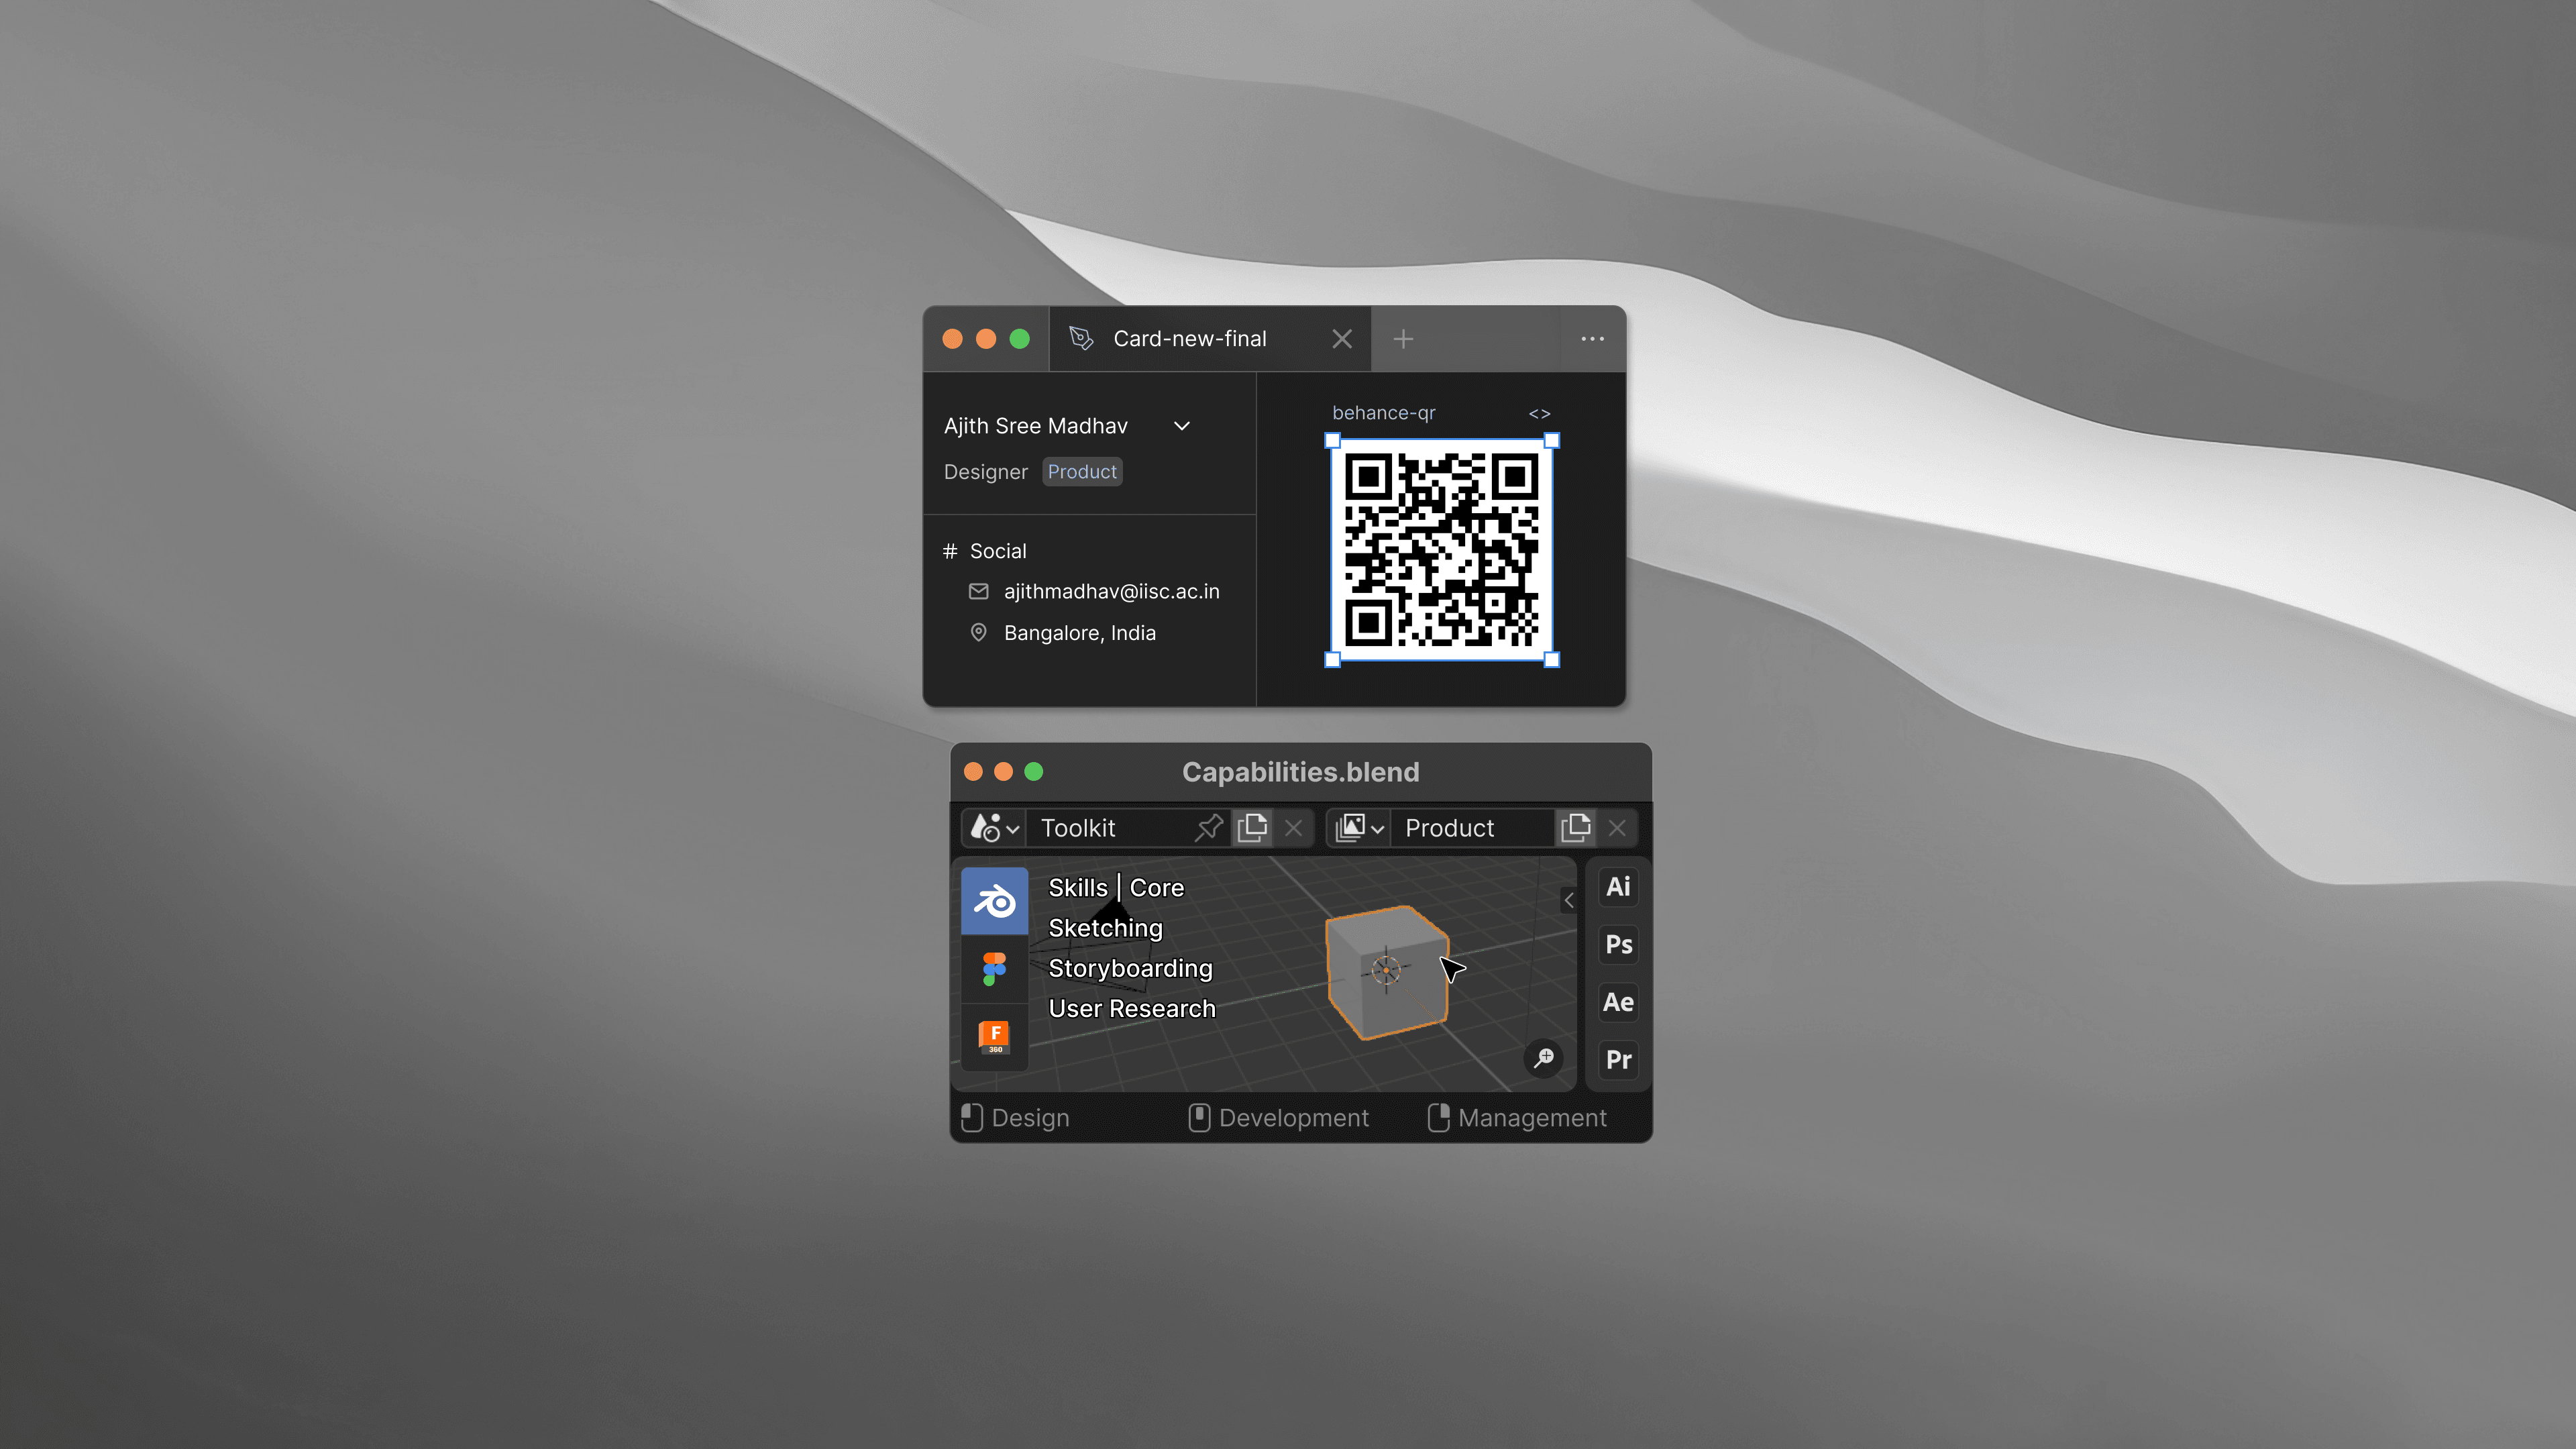Select the Figma icon in sidebar
Screen dimensions: 2576x1449
[x=994, y=968]
